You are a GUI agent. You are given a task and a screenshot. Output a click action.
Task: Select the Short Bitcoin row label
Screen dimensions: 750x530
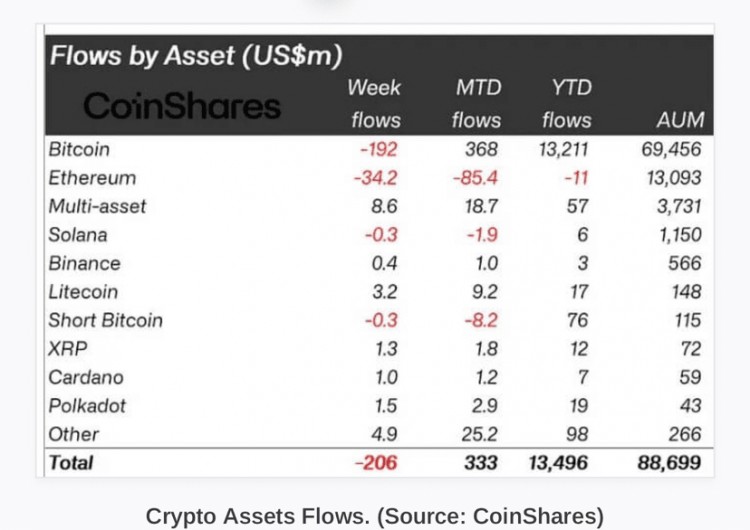105,320
